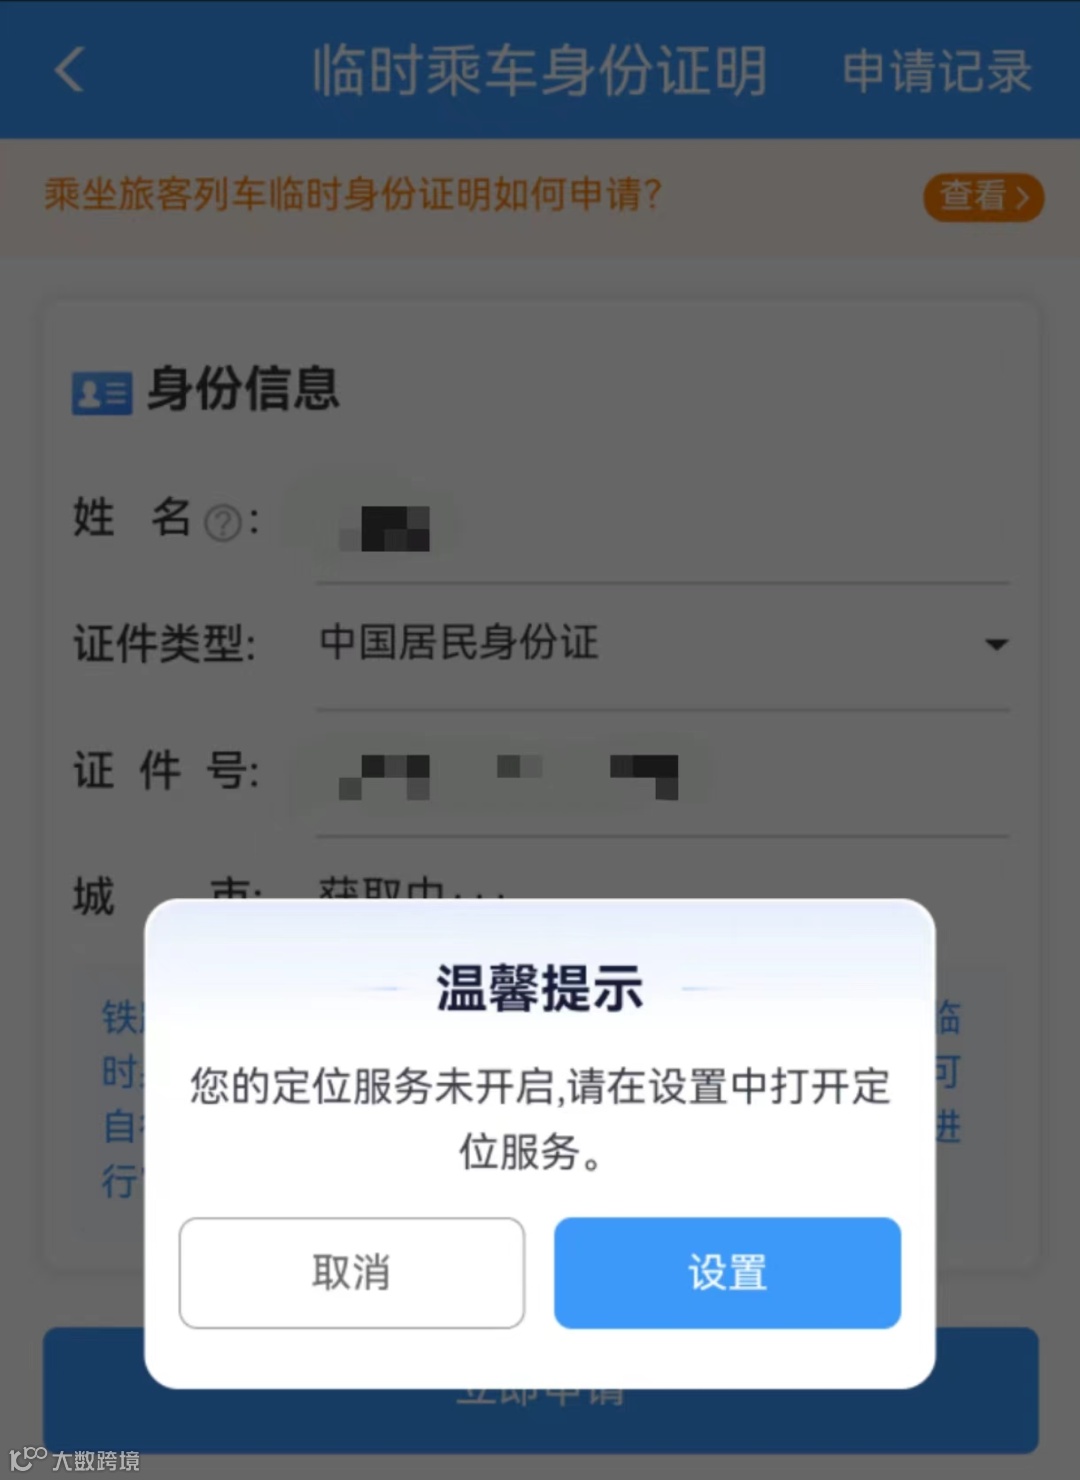This screenshot has height=1480, width=1080.
Task: Open the 中国居民身份证 selection box
Action: (662, 643)
